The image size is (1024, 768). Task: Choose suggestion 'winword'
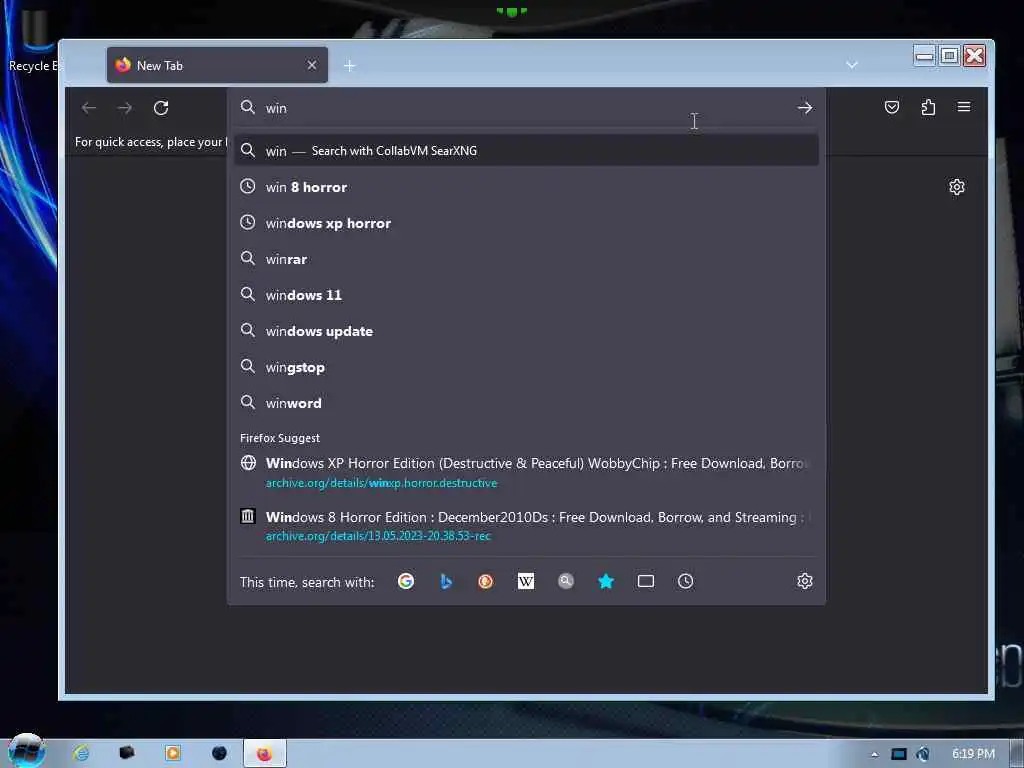pos(526,403)
